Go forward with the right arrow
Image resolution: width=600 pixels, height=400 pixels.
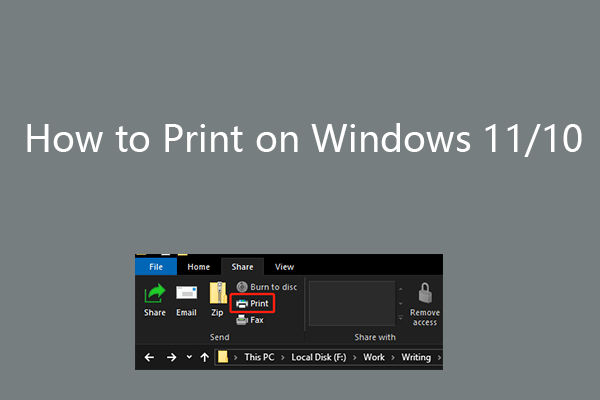pos(171,358)
